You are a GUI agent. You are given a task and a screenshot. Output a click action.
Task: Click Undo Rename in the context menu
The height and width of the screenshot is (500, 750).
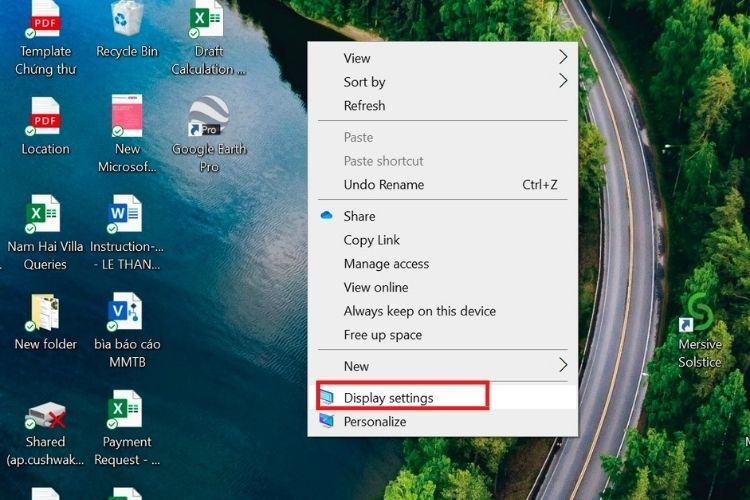click(x=442, y=185)
